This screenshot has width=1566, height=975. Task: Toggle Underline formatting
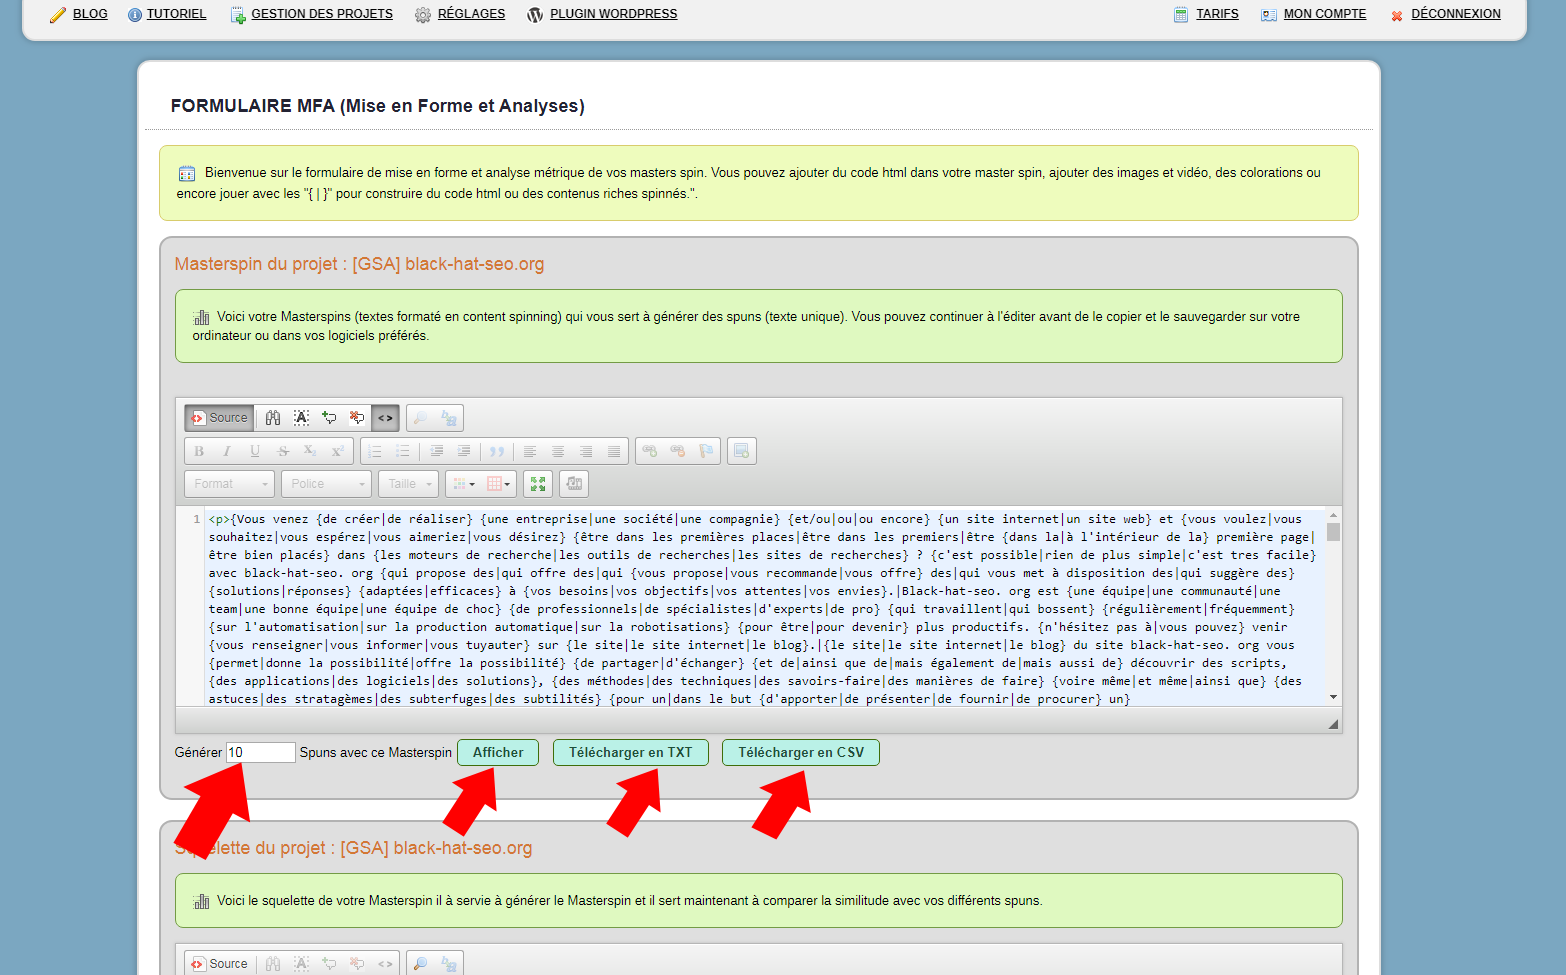click(255, 451)
